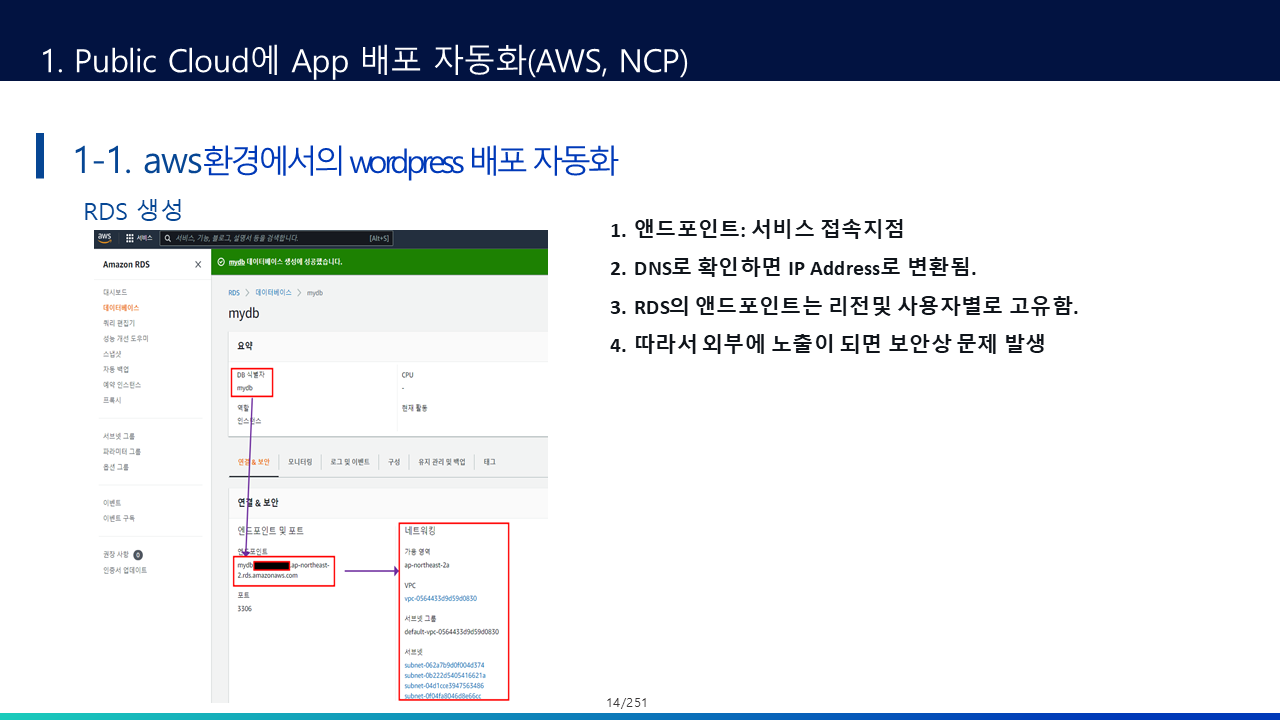Click the port value 3306

tap(245, 608)
